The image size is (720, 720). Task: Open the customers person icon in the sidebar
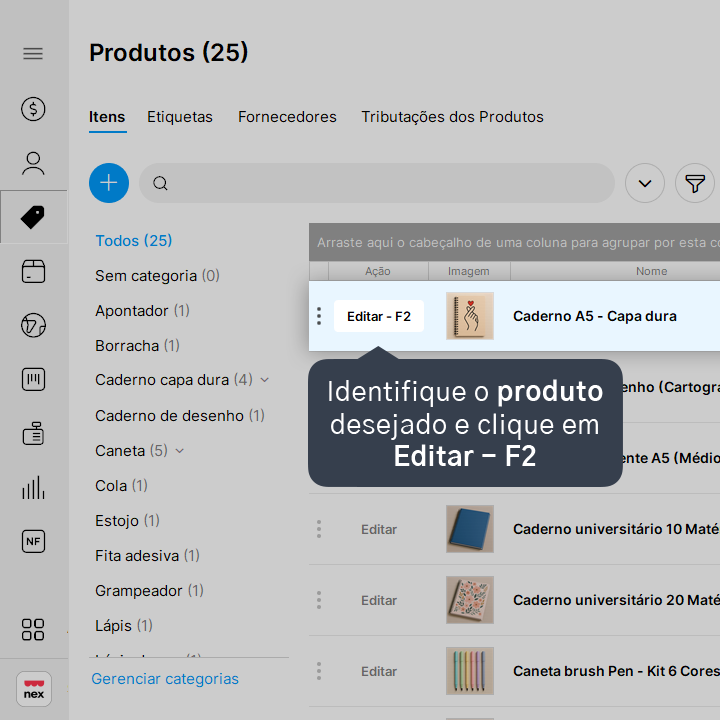click(33, 163)
